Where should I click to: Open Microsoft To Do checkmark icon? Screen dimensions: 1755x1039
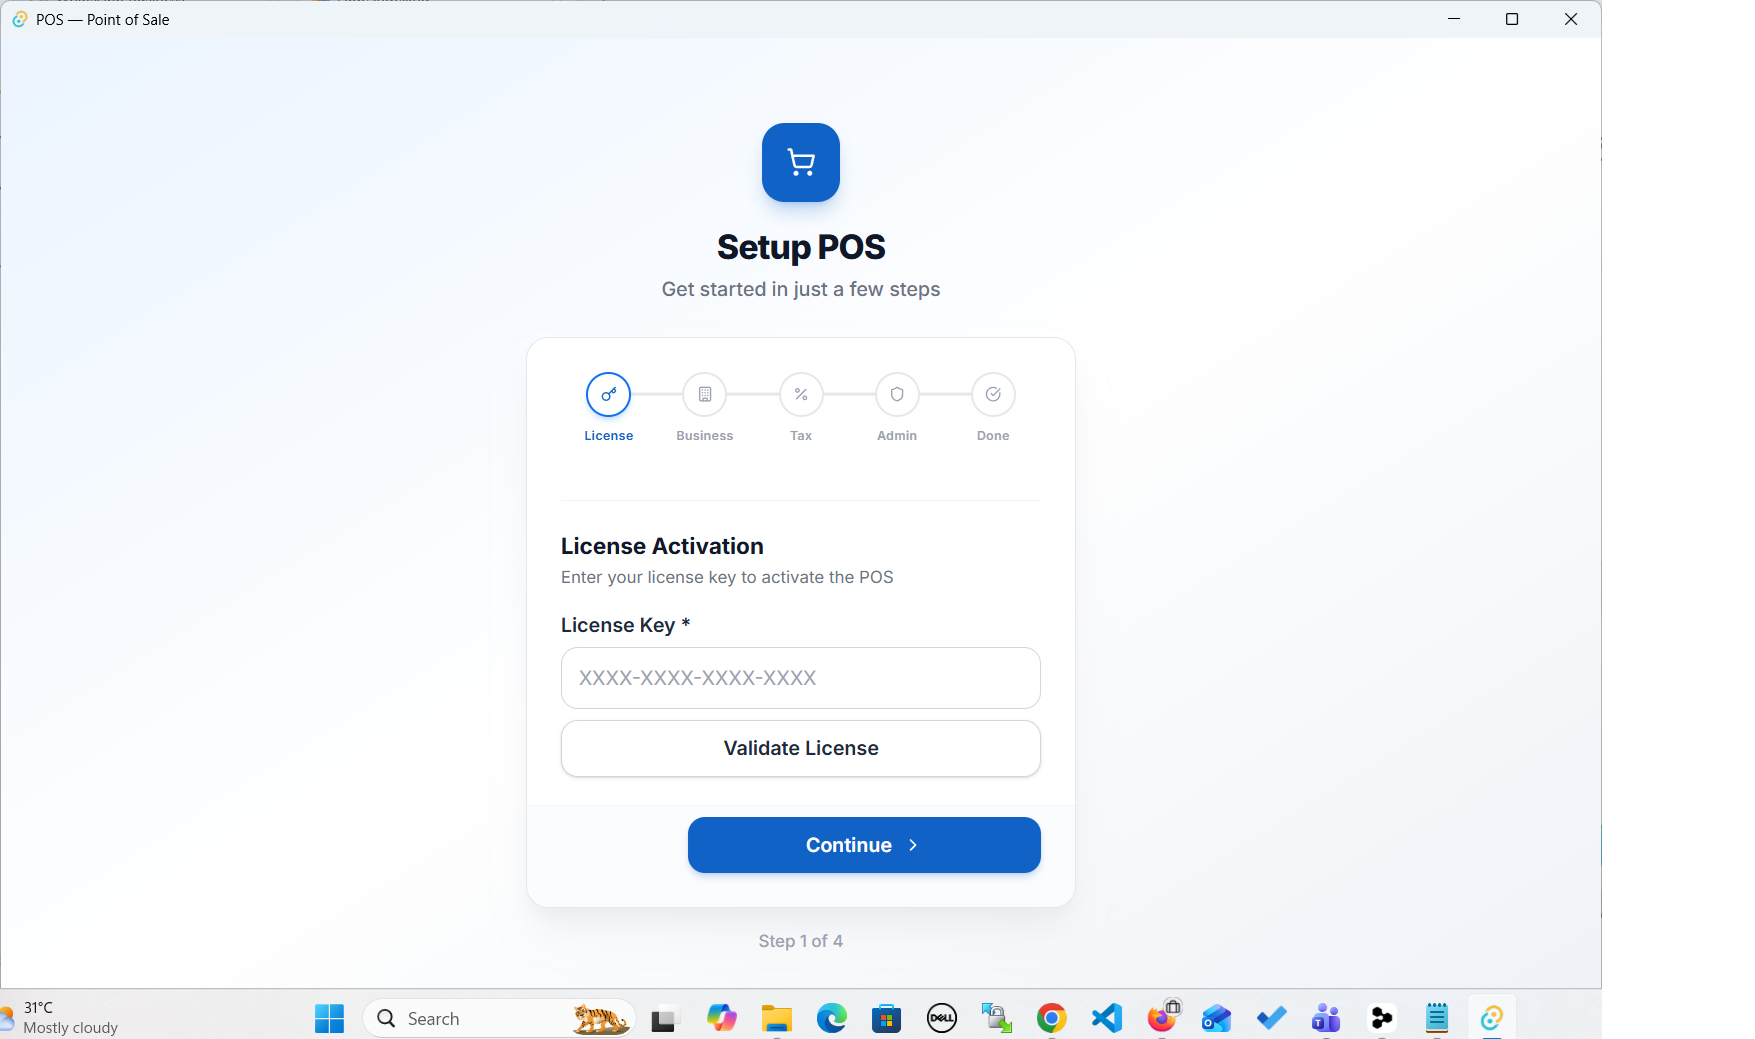point(1272,1019)
